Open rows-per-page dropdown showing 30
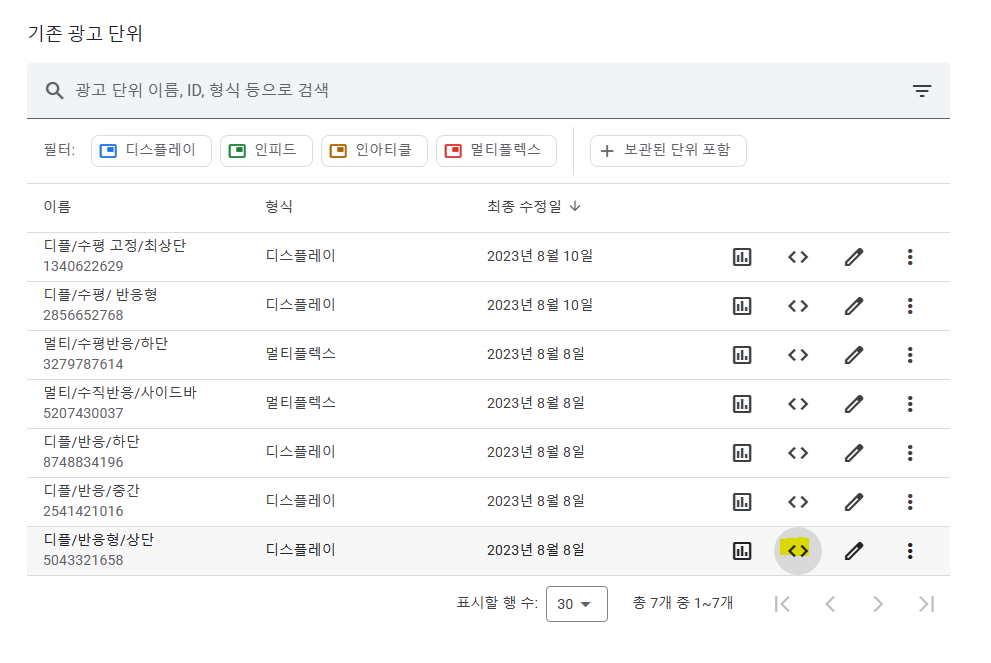 coord(576,604)
